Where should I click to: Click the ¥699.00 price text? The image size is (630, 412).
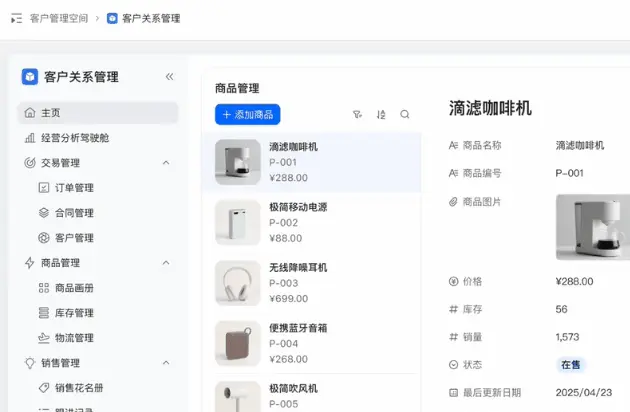click(x=288, y=299)
